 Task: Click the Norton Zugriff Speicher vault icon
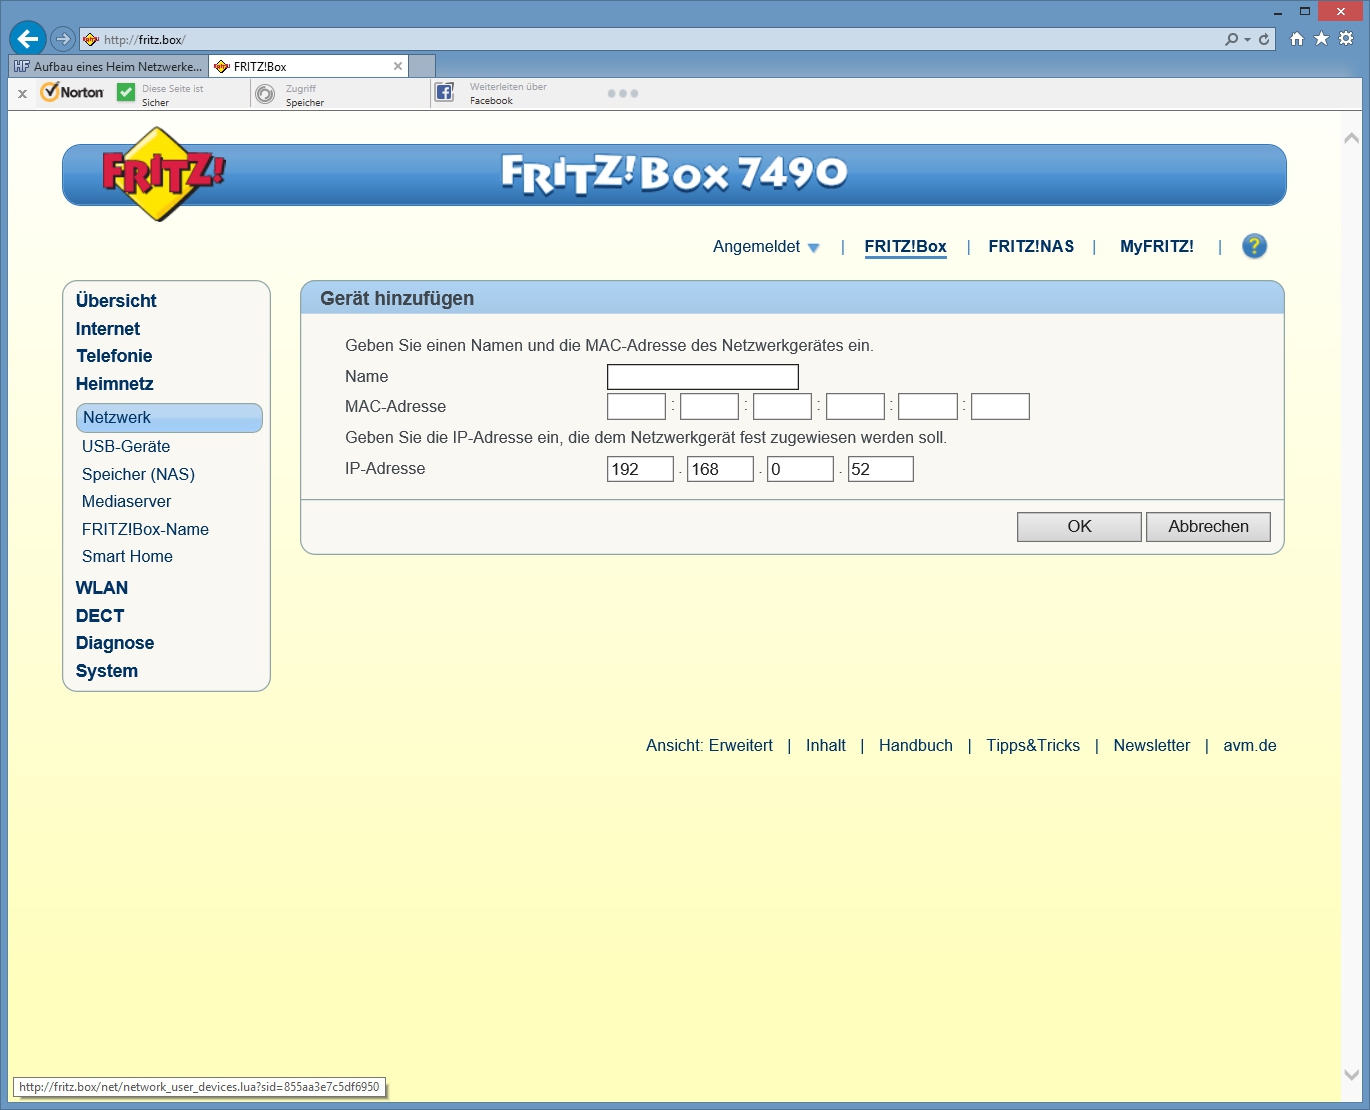[x=265, y=94]
